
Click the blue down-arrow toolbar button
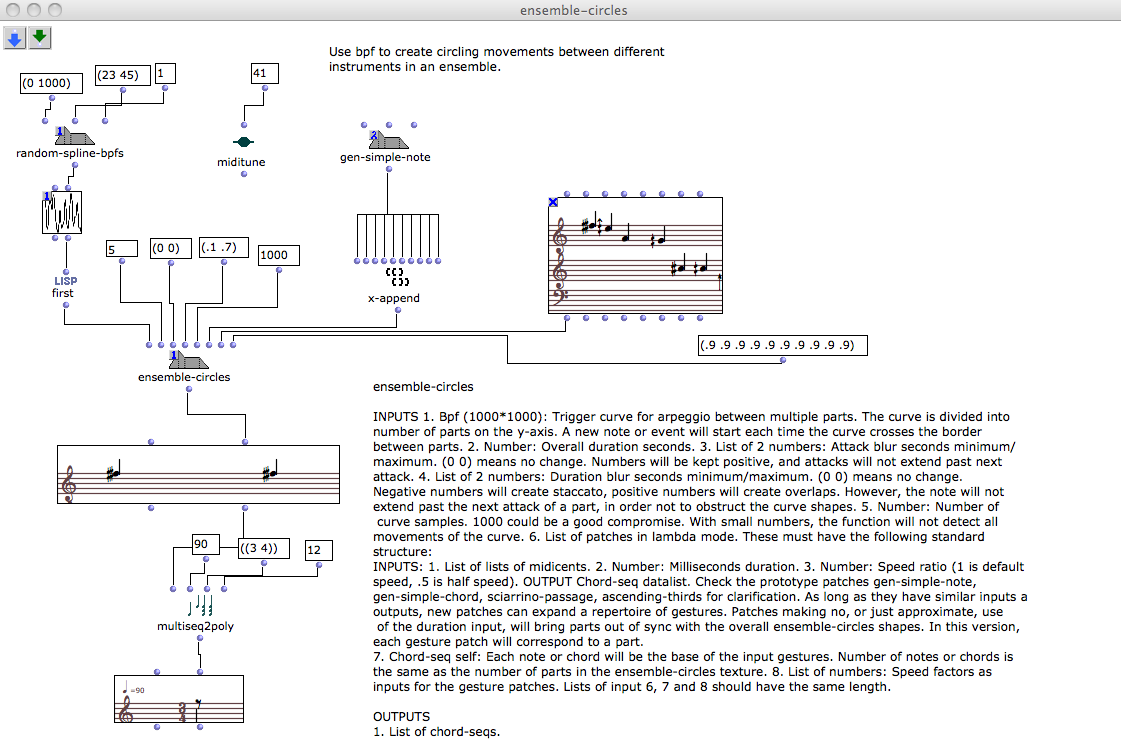coord(15,38)
